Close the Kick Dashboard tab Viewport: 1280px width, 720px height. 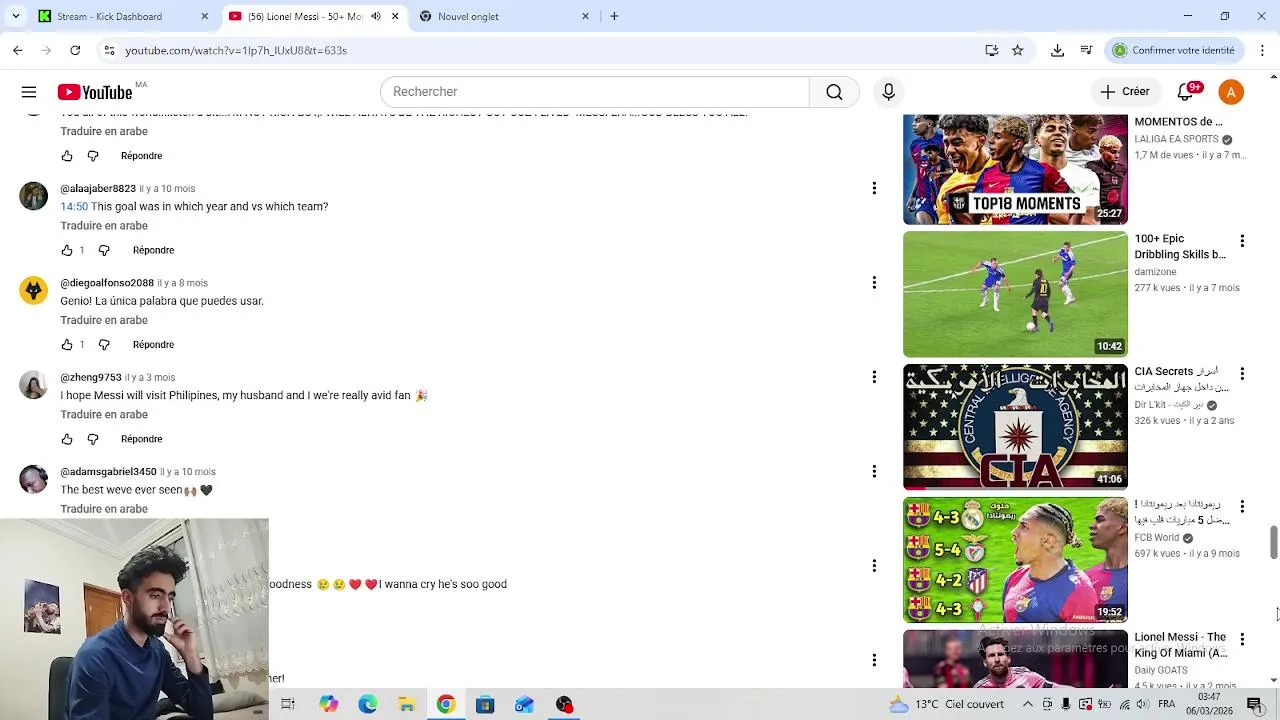click(x=205, y=16)
